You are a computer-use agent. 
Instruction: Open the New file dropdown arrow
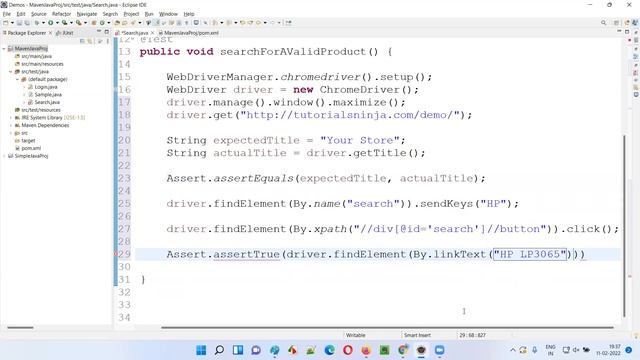[x=12, y=23]
